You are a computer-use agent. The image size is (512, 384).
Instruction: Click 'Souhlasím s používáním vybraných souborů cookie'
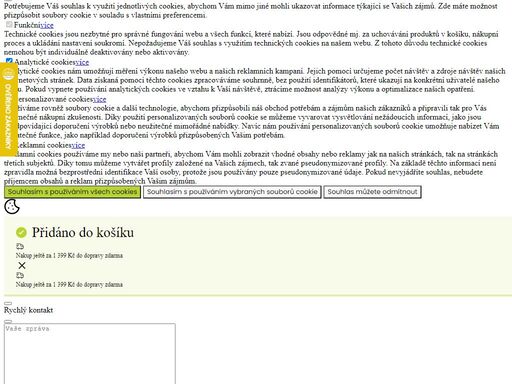point(232,192)
